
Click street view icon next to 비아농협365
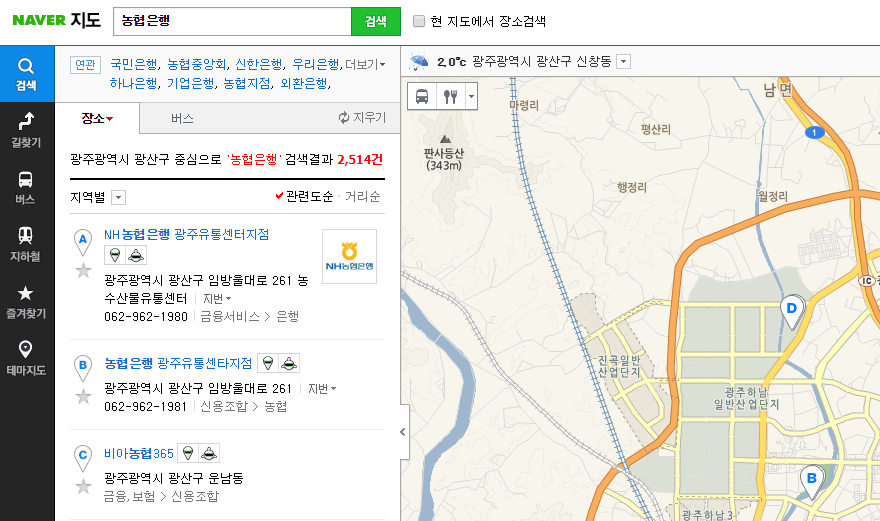coord(209,453)
